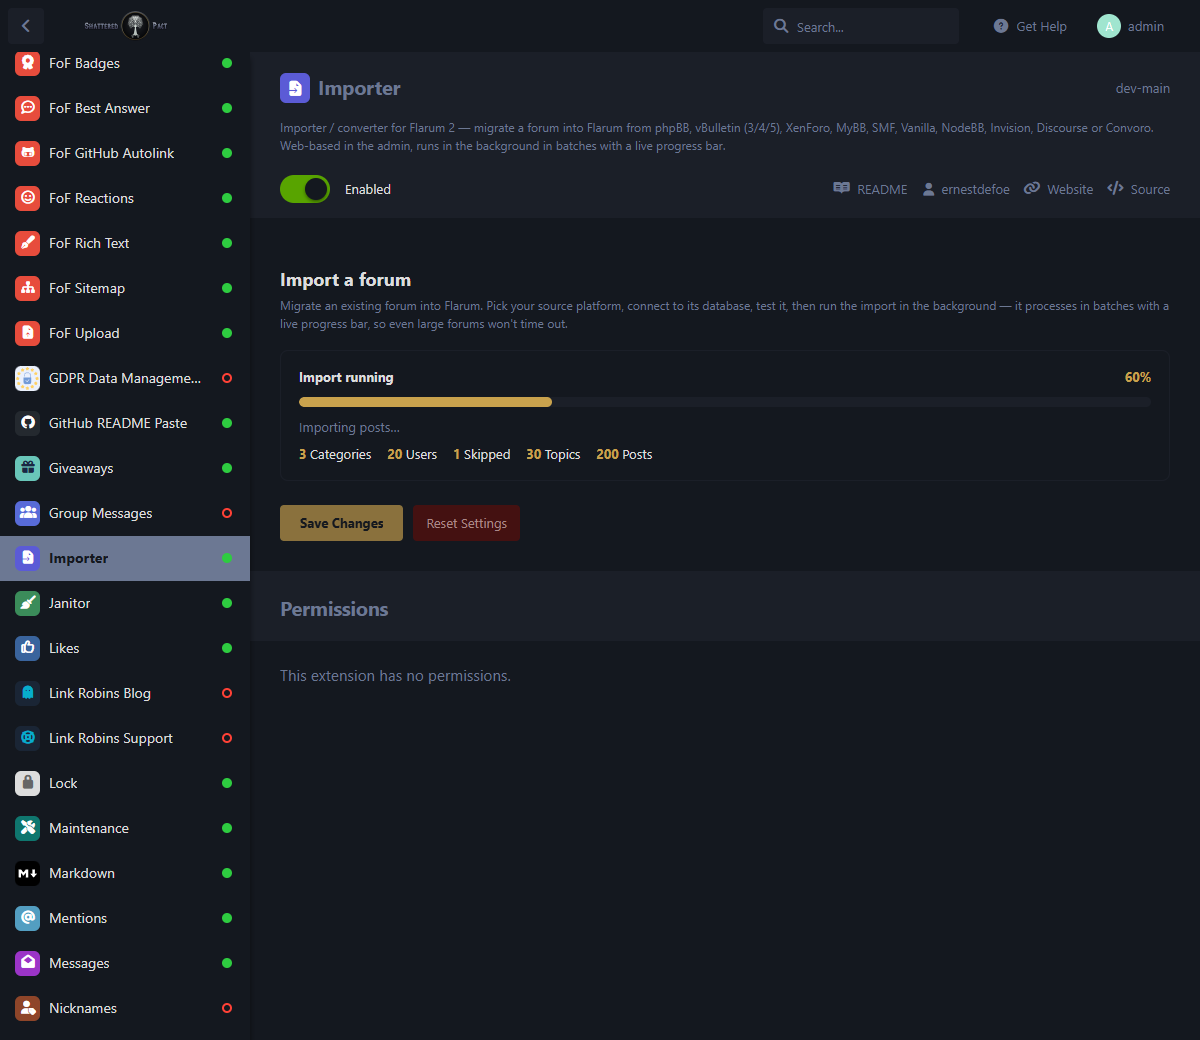The width and height of the screenshot is (1200, 1040).
Task: Toggle Link Robins Blog status dot
Action: click(x=227, y=693)
